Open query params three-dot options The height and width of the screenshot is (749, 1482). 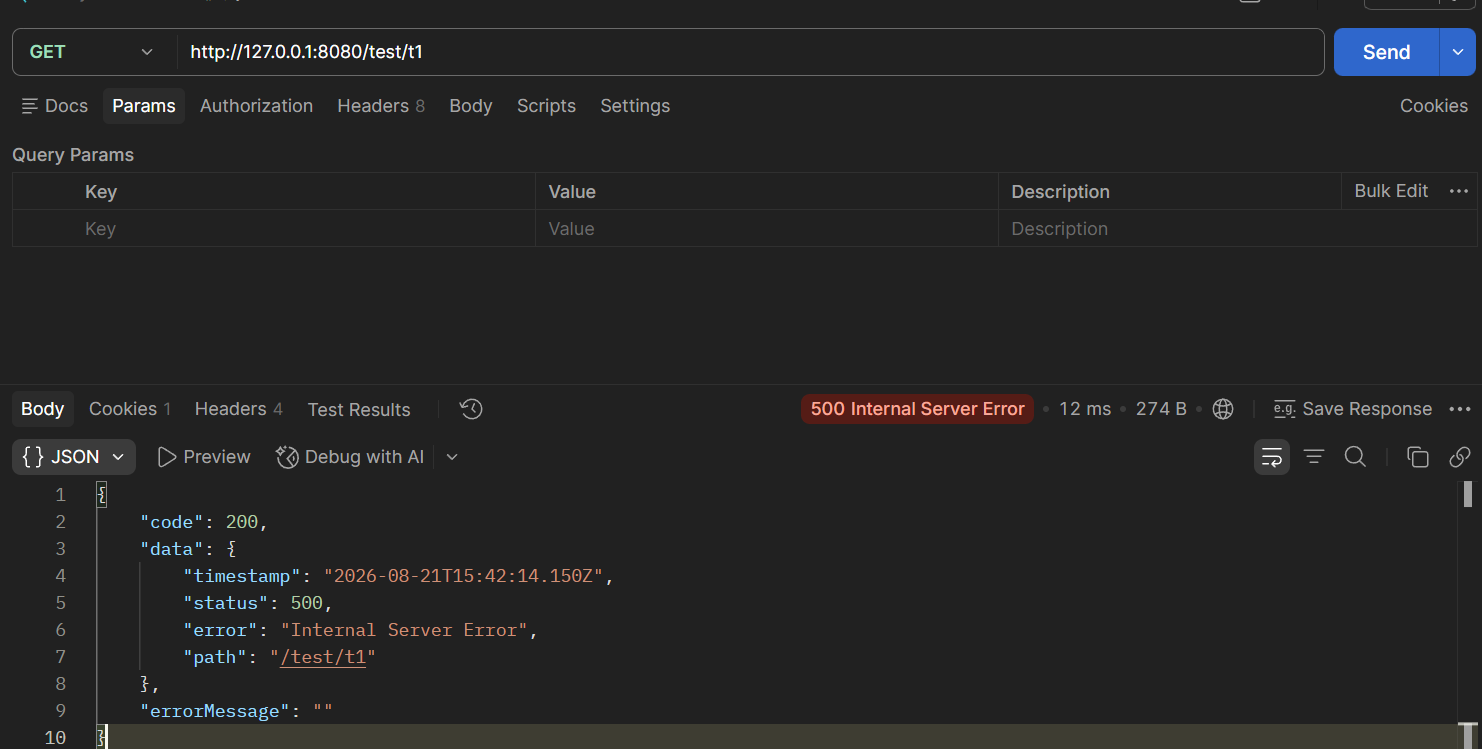click(x=1459, y=191)
